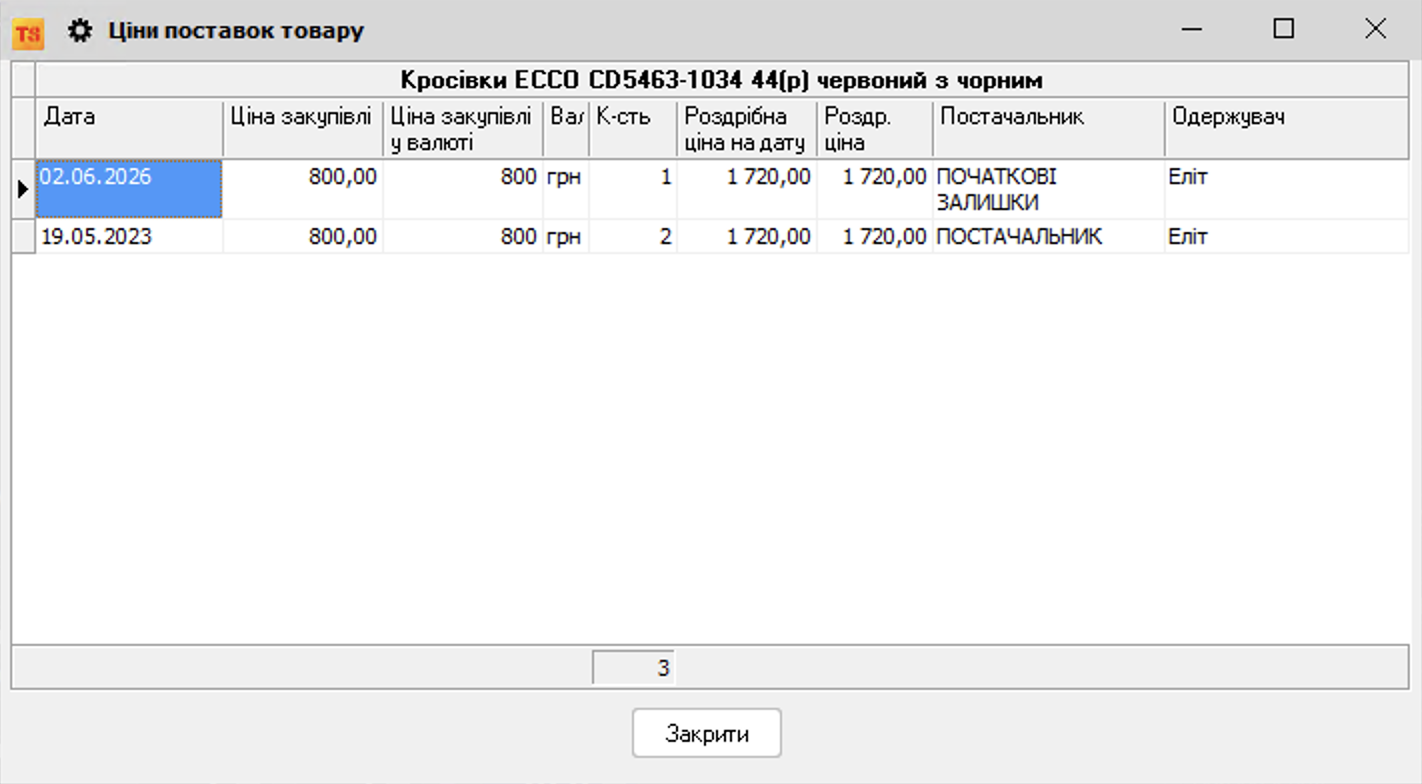Viewport: 1422px width, 784px height.
Task: Click the TS application icon in title bar
Action: point(27,32)
